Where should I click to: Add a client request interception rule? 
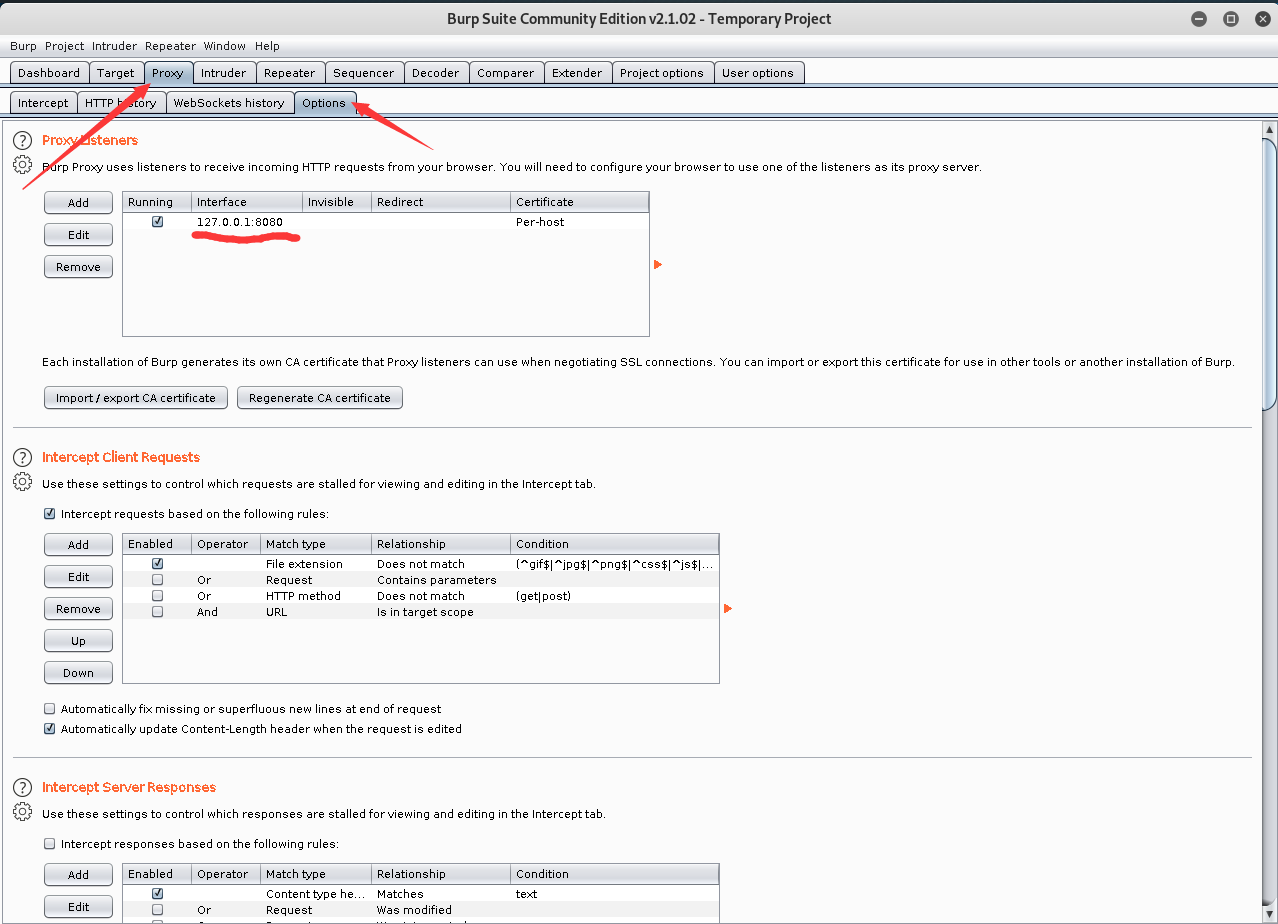click(x=78, y=545)
